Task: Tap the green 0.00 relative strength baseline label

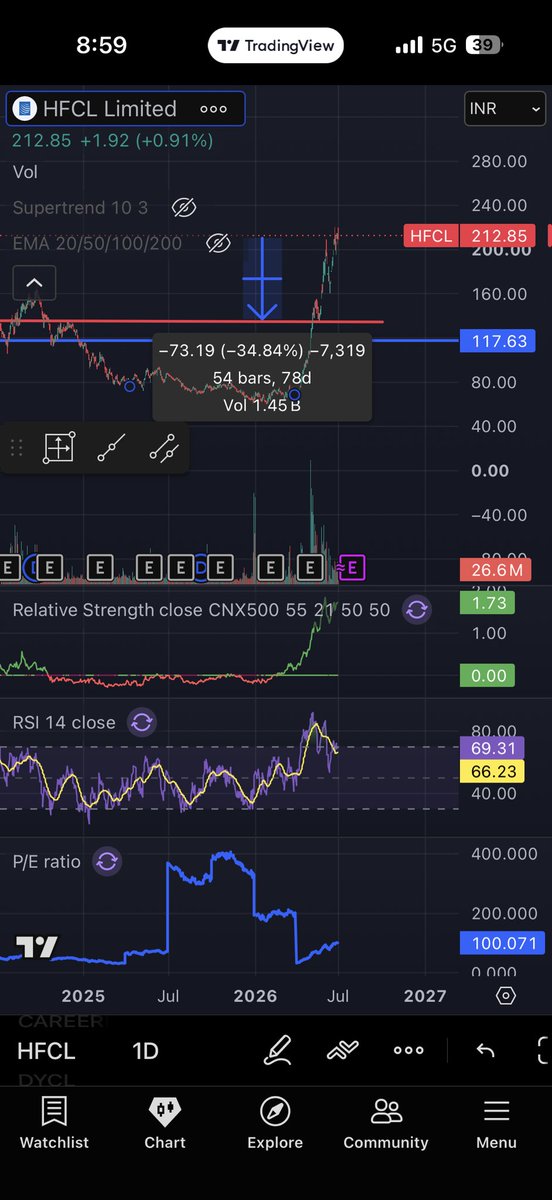Action: (489, 676)
